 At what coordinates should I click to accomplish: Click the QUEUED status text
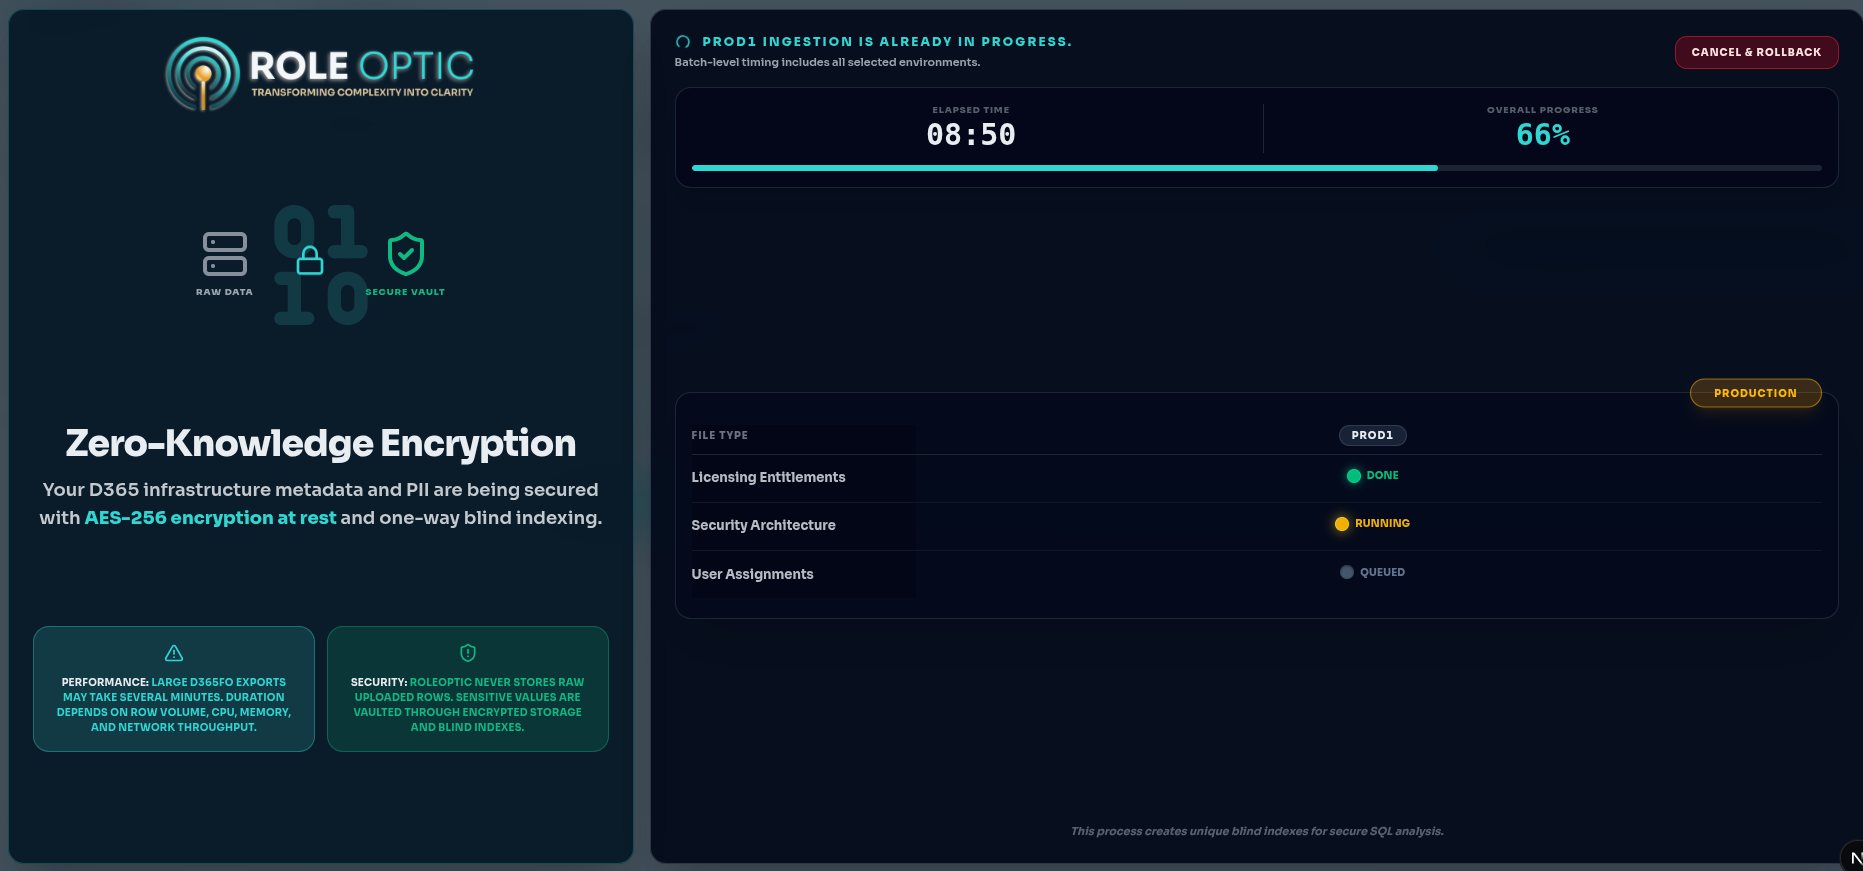tap(1382, 573)
